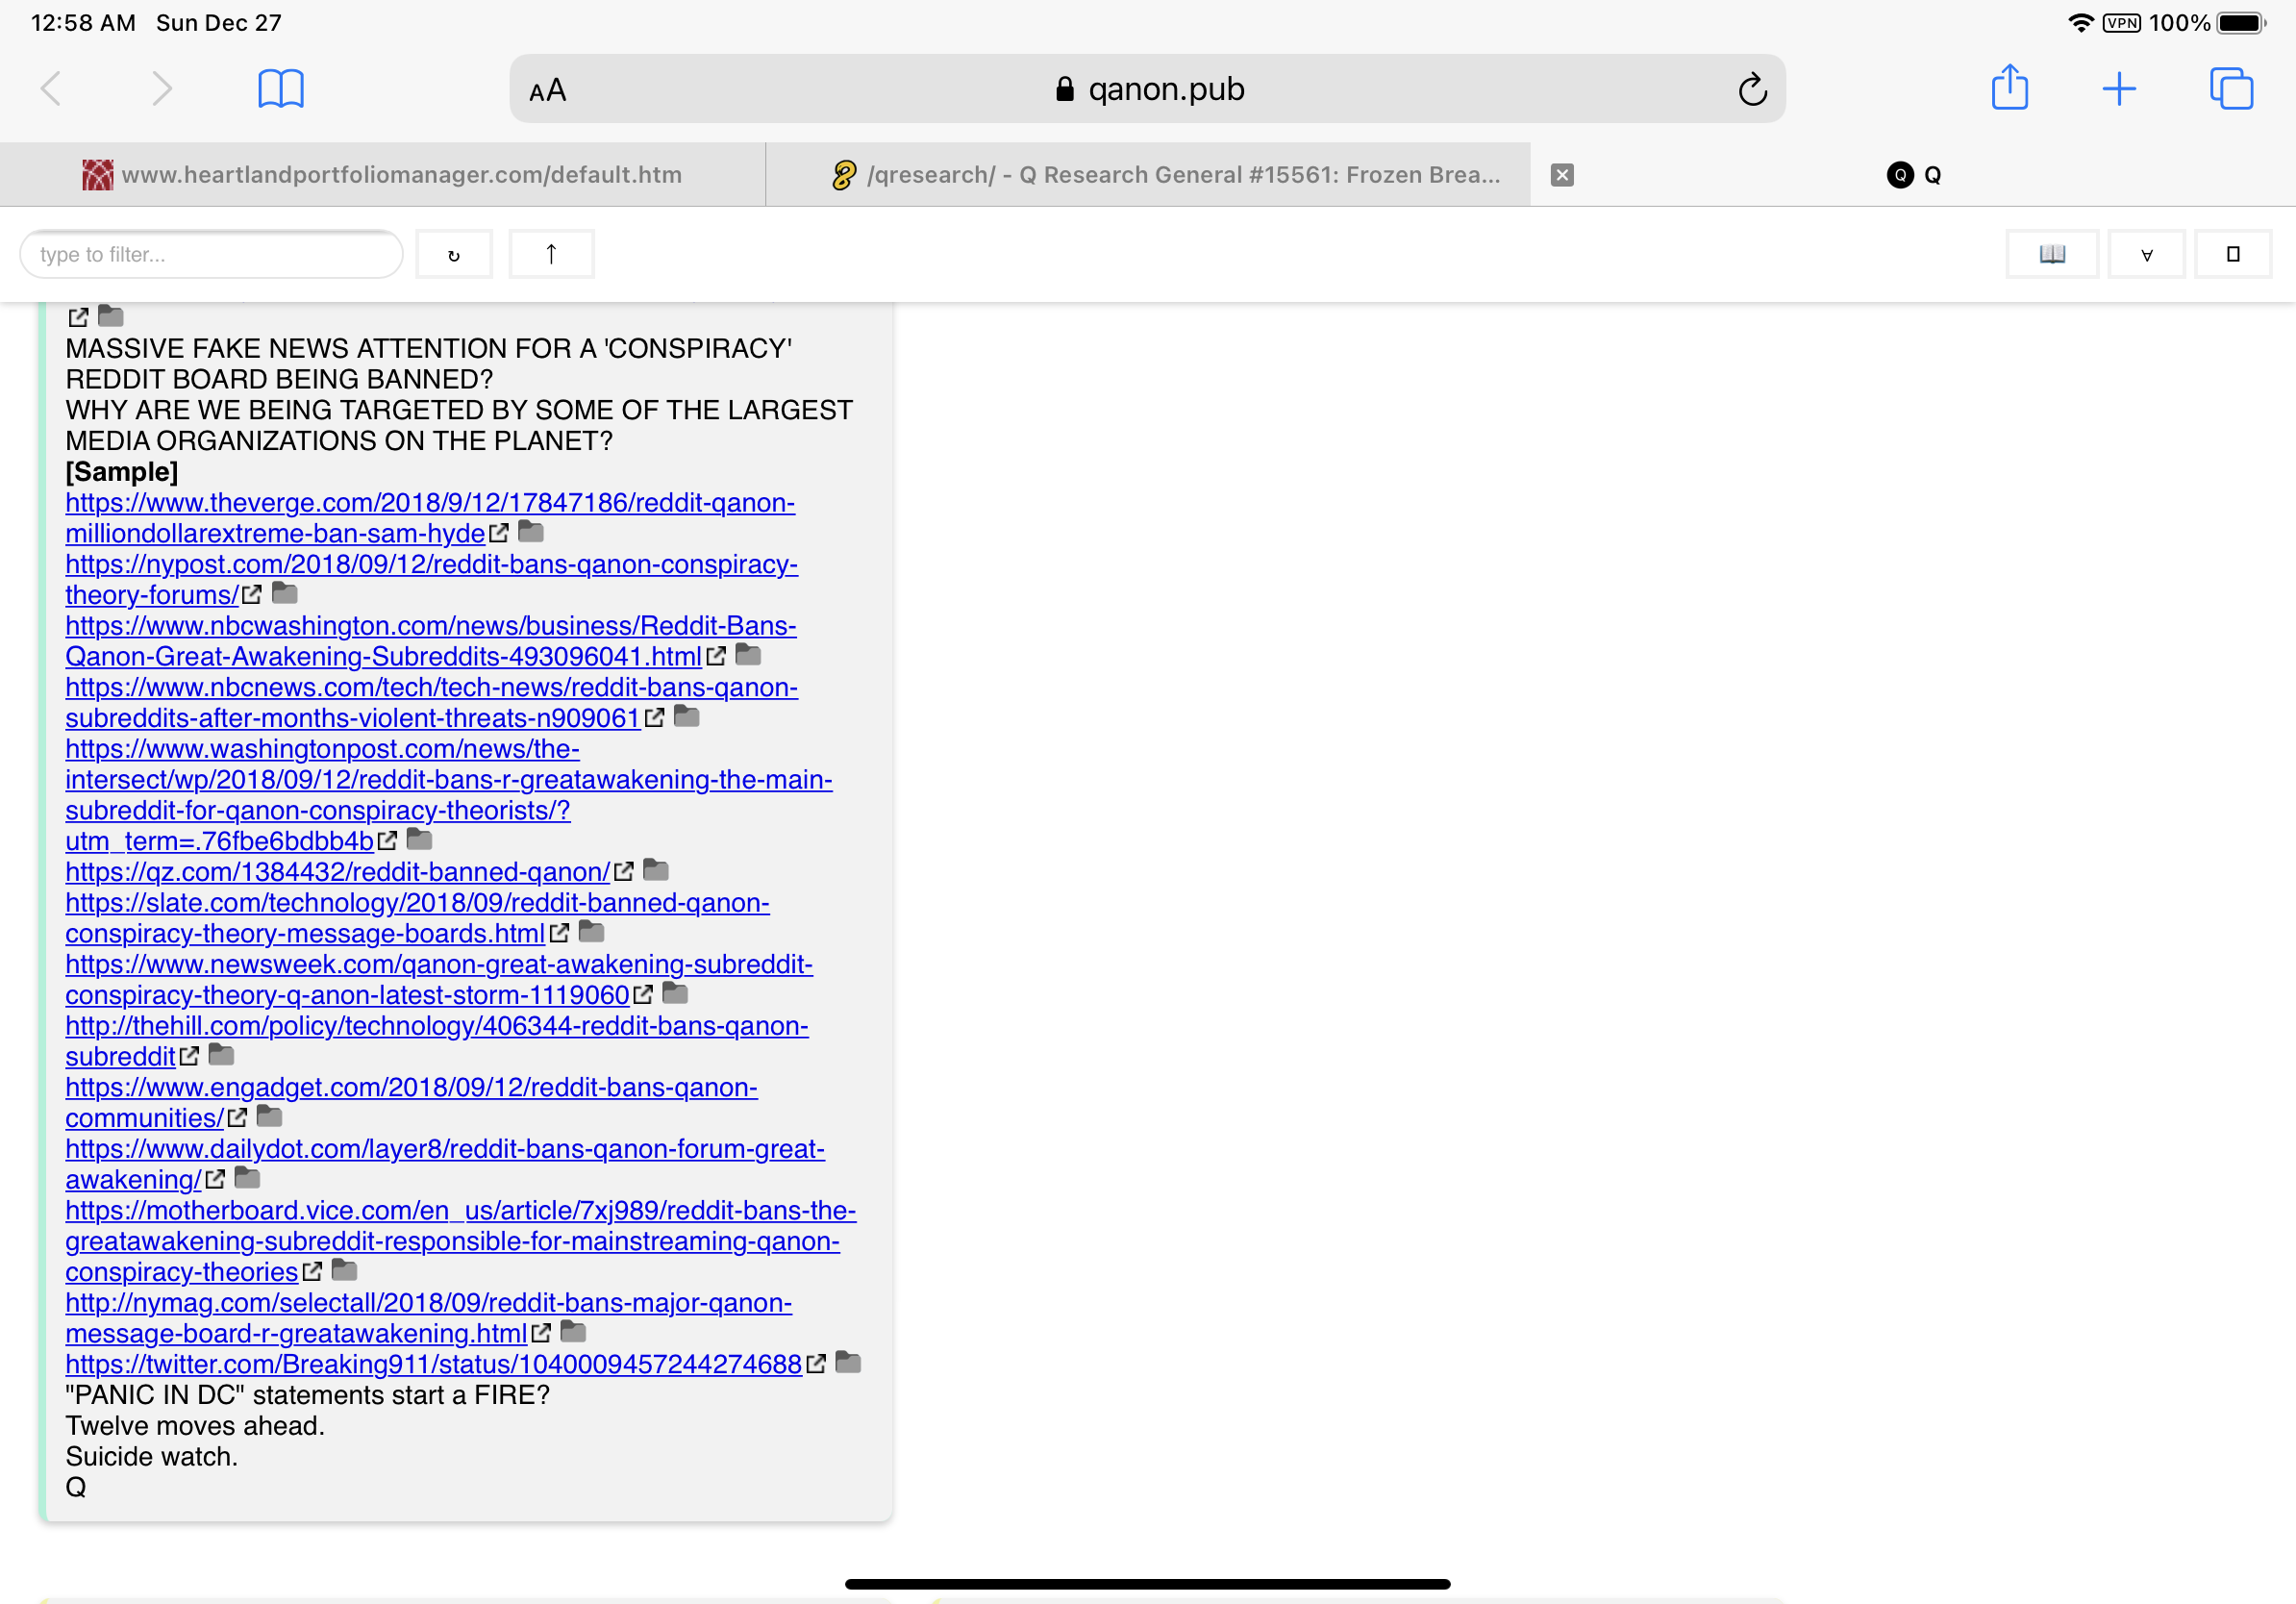Screen dimensions: 2296x1604
Task: Click the bold [Sample] text
Action: pos(122,472)
